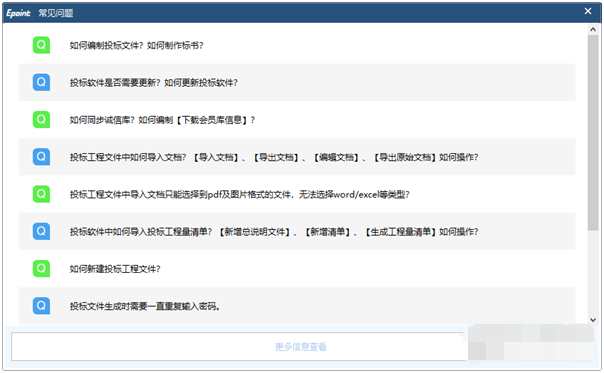Open question about word/excel import limitation
Screen dimensions: 604x373
(239, 194)
